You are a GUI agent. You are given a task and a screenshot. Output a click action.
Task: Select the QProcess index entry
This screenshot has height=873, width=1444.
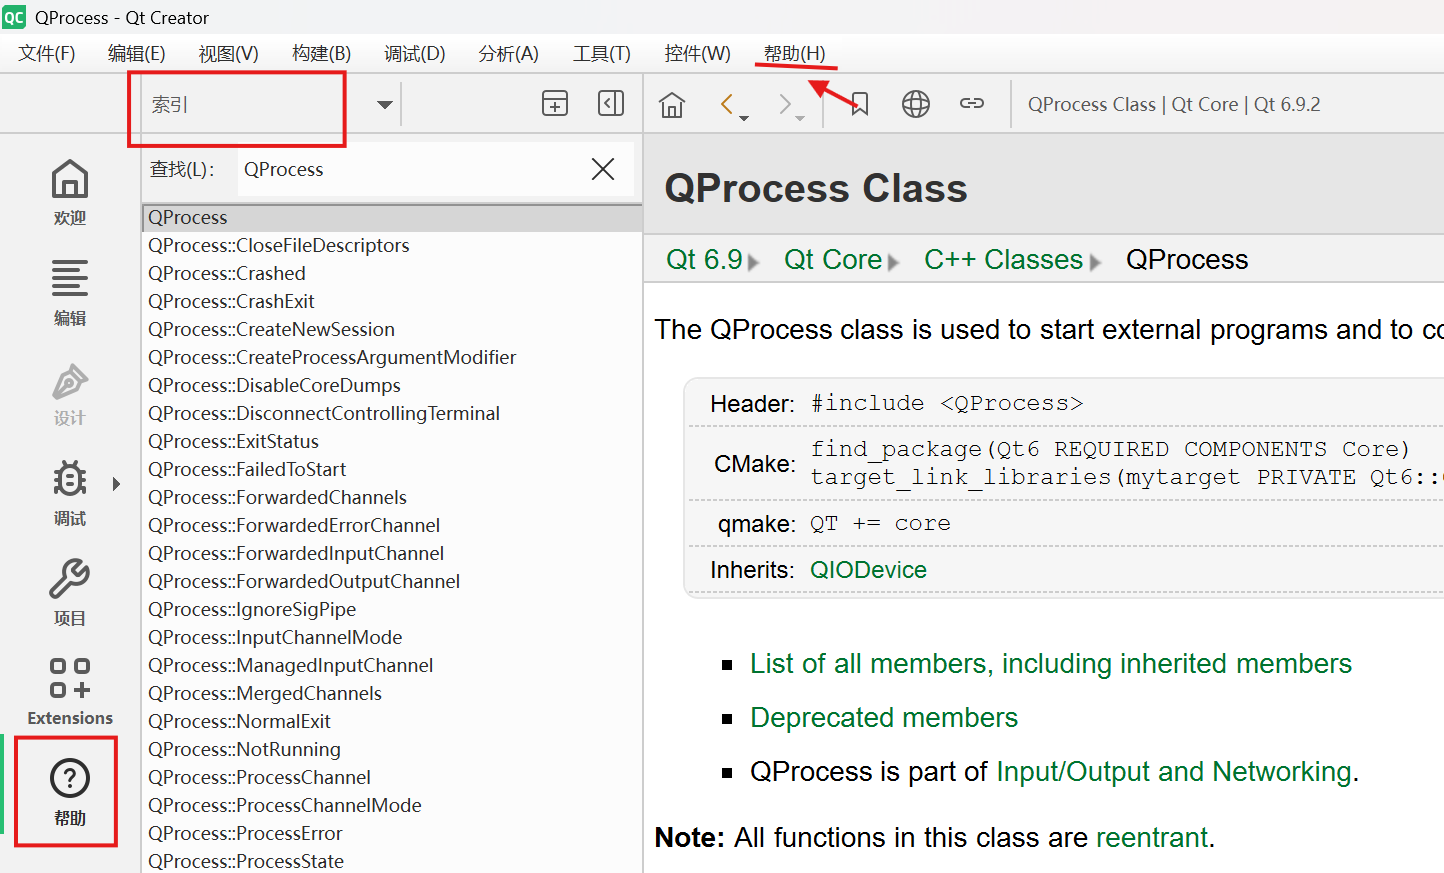click(x=392, y=218)
